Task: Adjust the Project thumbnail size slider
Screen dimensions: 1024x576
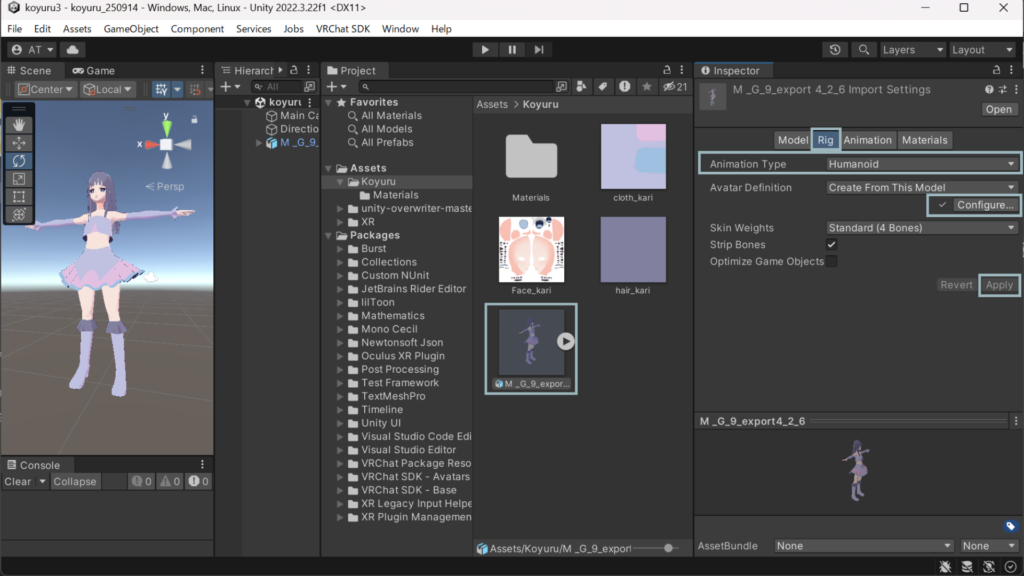Action: coord(667,548)
